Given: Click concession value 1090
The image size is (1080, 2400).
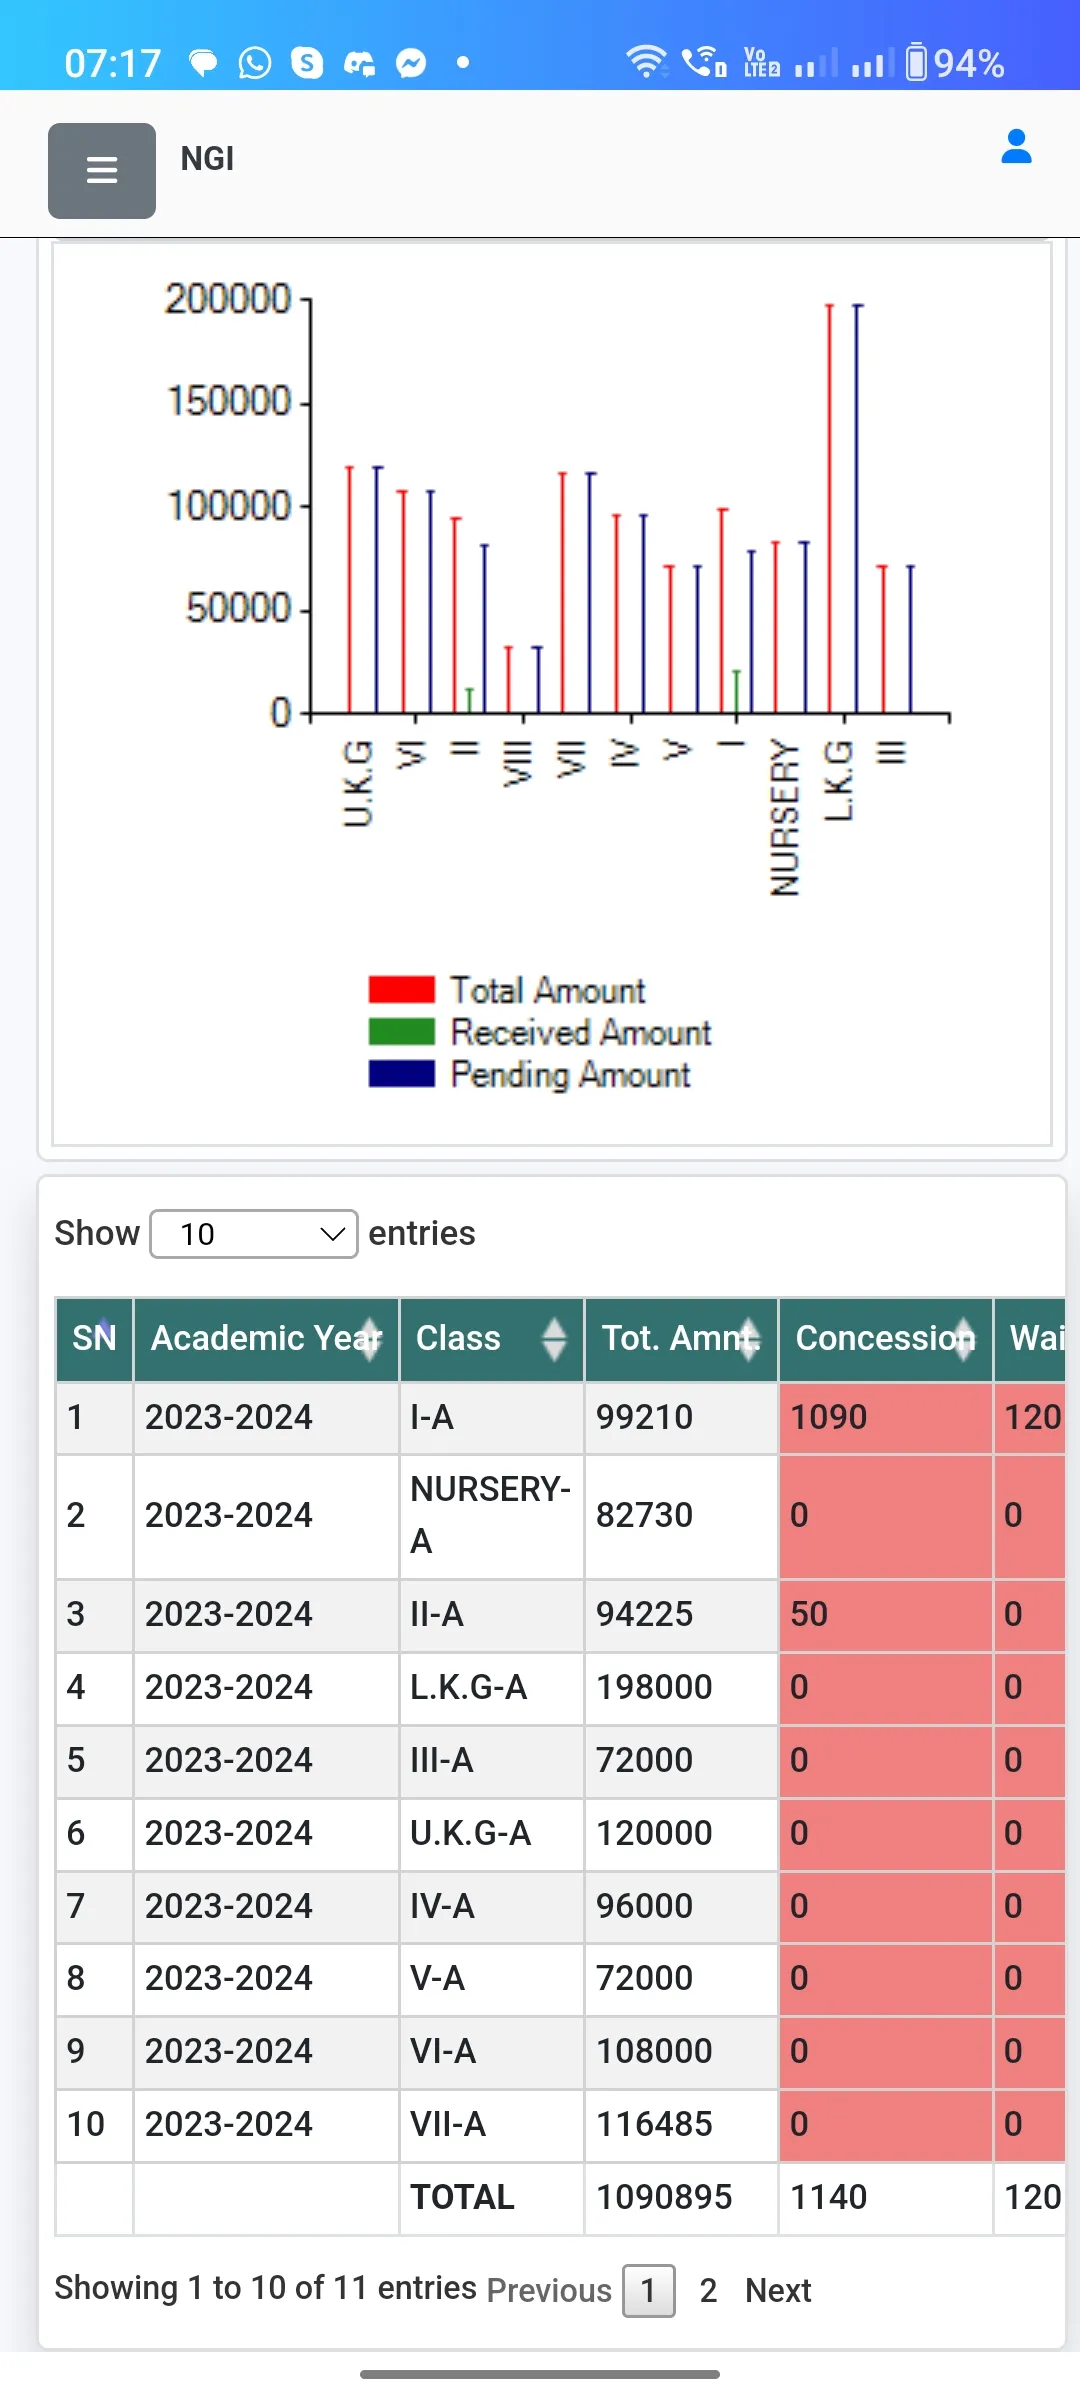Looking at the screenshot, I should coord(828,1417).
